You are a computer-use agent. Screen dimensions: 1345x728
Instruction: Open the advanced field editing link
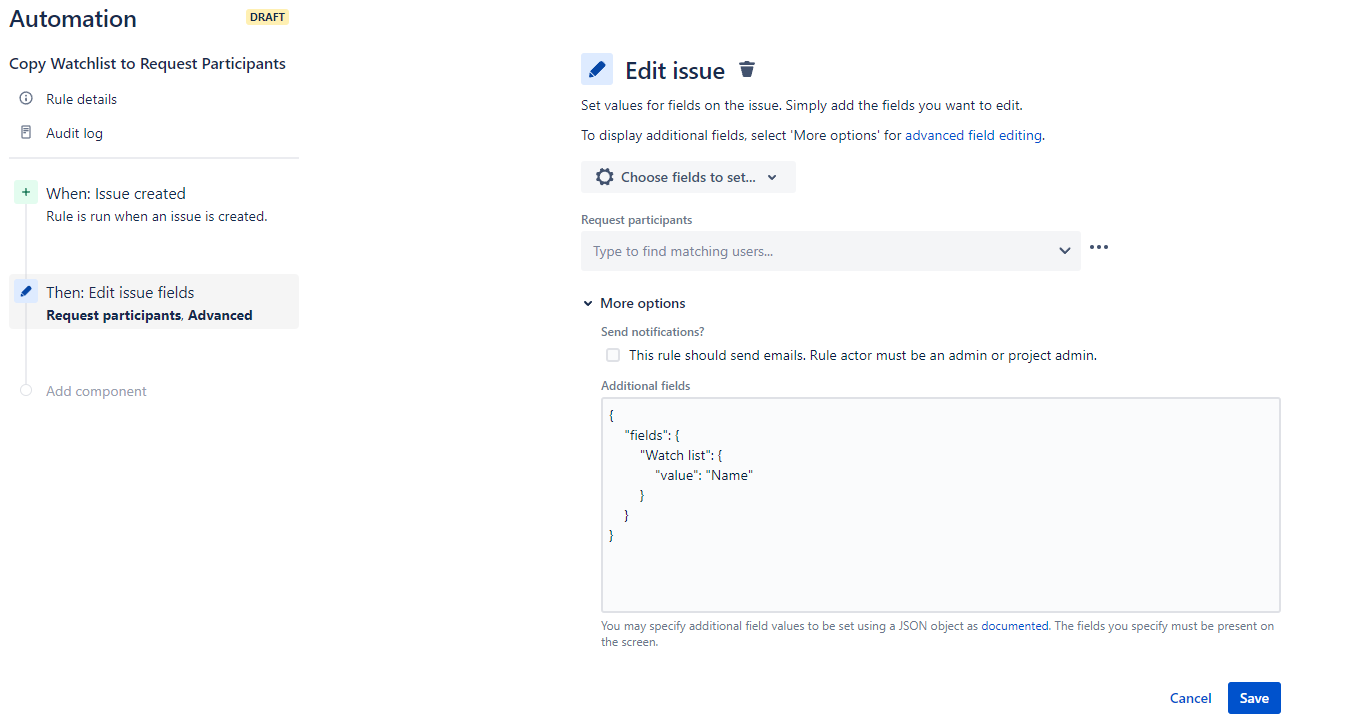[x=972, y=134]
